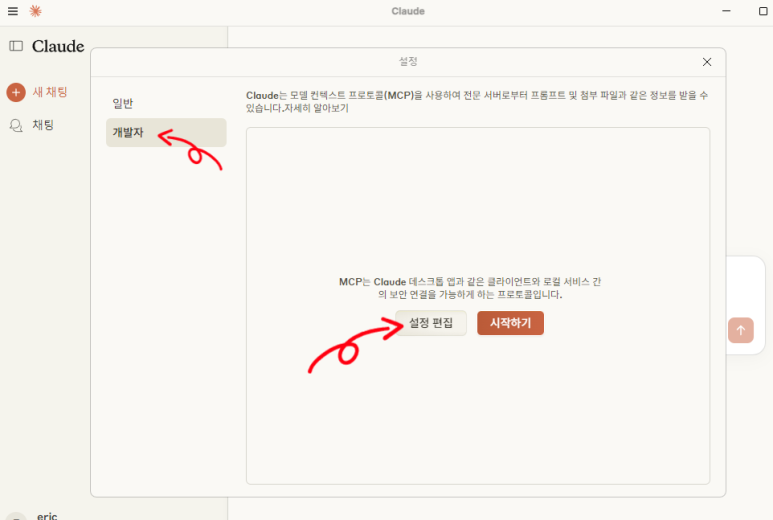Open the 채팅 chat bubbles icon
The height and width of the screenshot is (520, 773).
tap(16, 125)
